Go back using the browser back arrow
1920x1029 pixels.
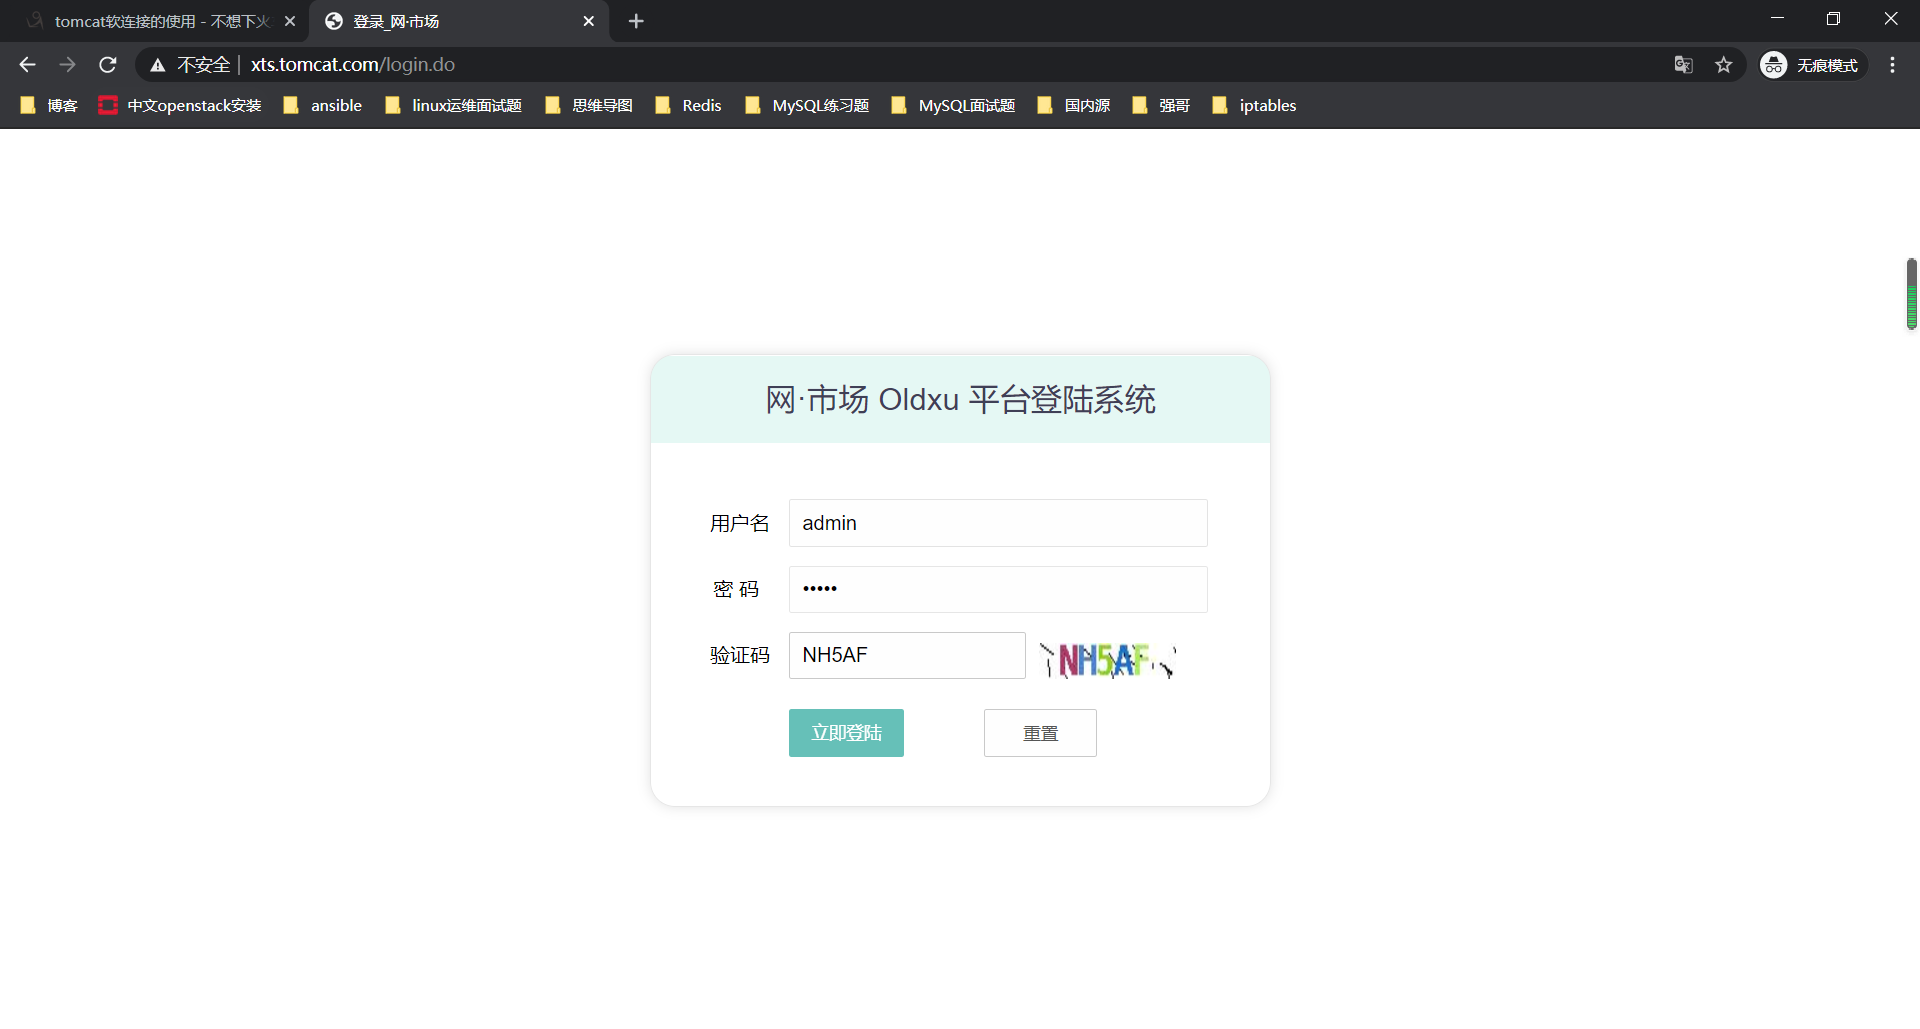coord(27,65)
